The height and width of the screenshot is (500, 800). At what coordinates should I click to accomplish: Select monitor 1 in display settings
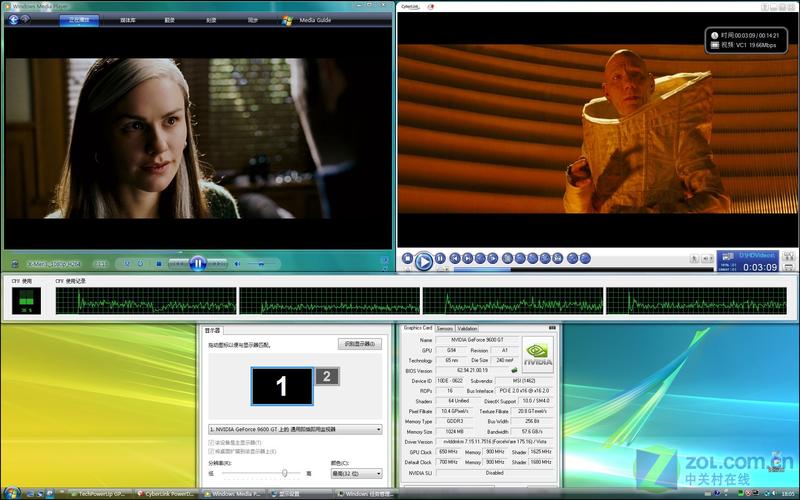point(282,386)
